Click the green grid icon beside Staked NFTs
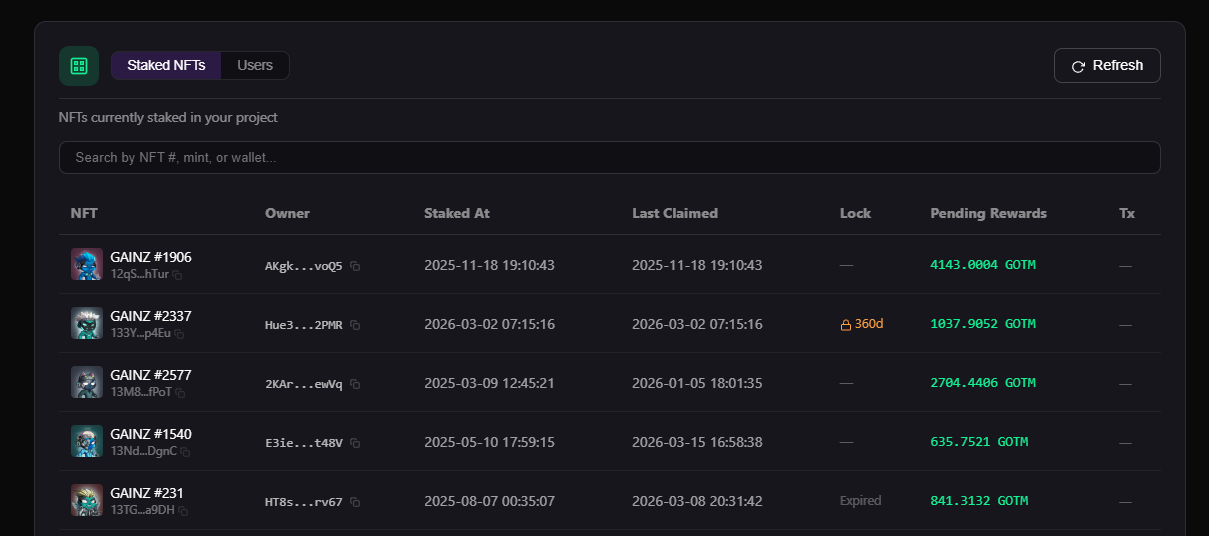The width and height of the screenshot is (1209, 536). 79,66
